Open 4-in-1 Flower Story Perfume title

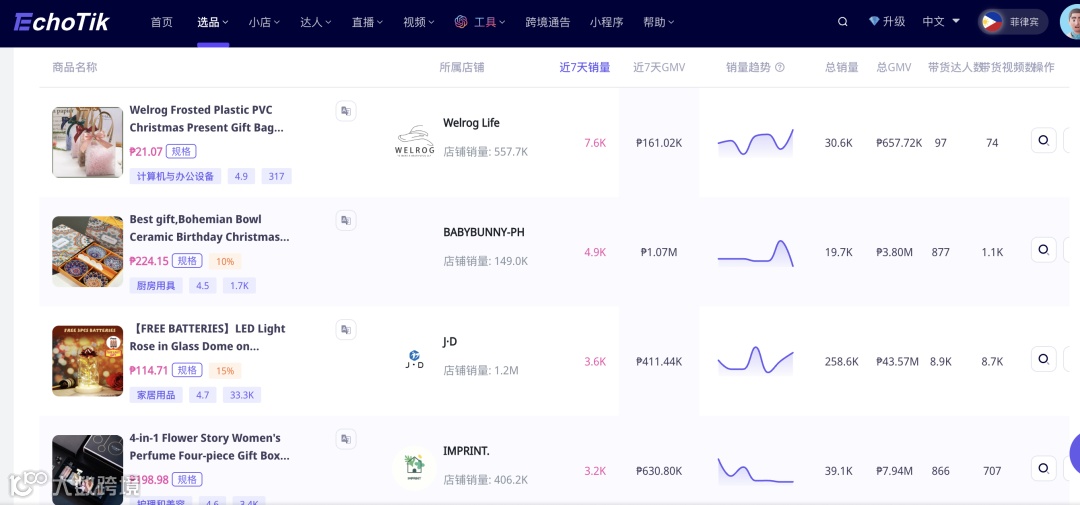[209, 447]
